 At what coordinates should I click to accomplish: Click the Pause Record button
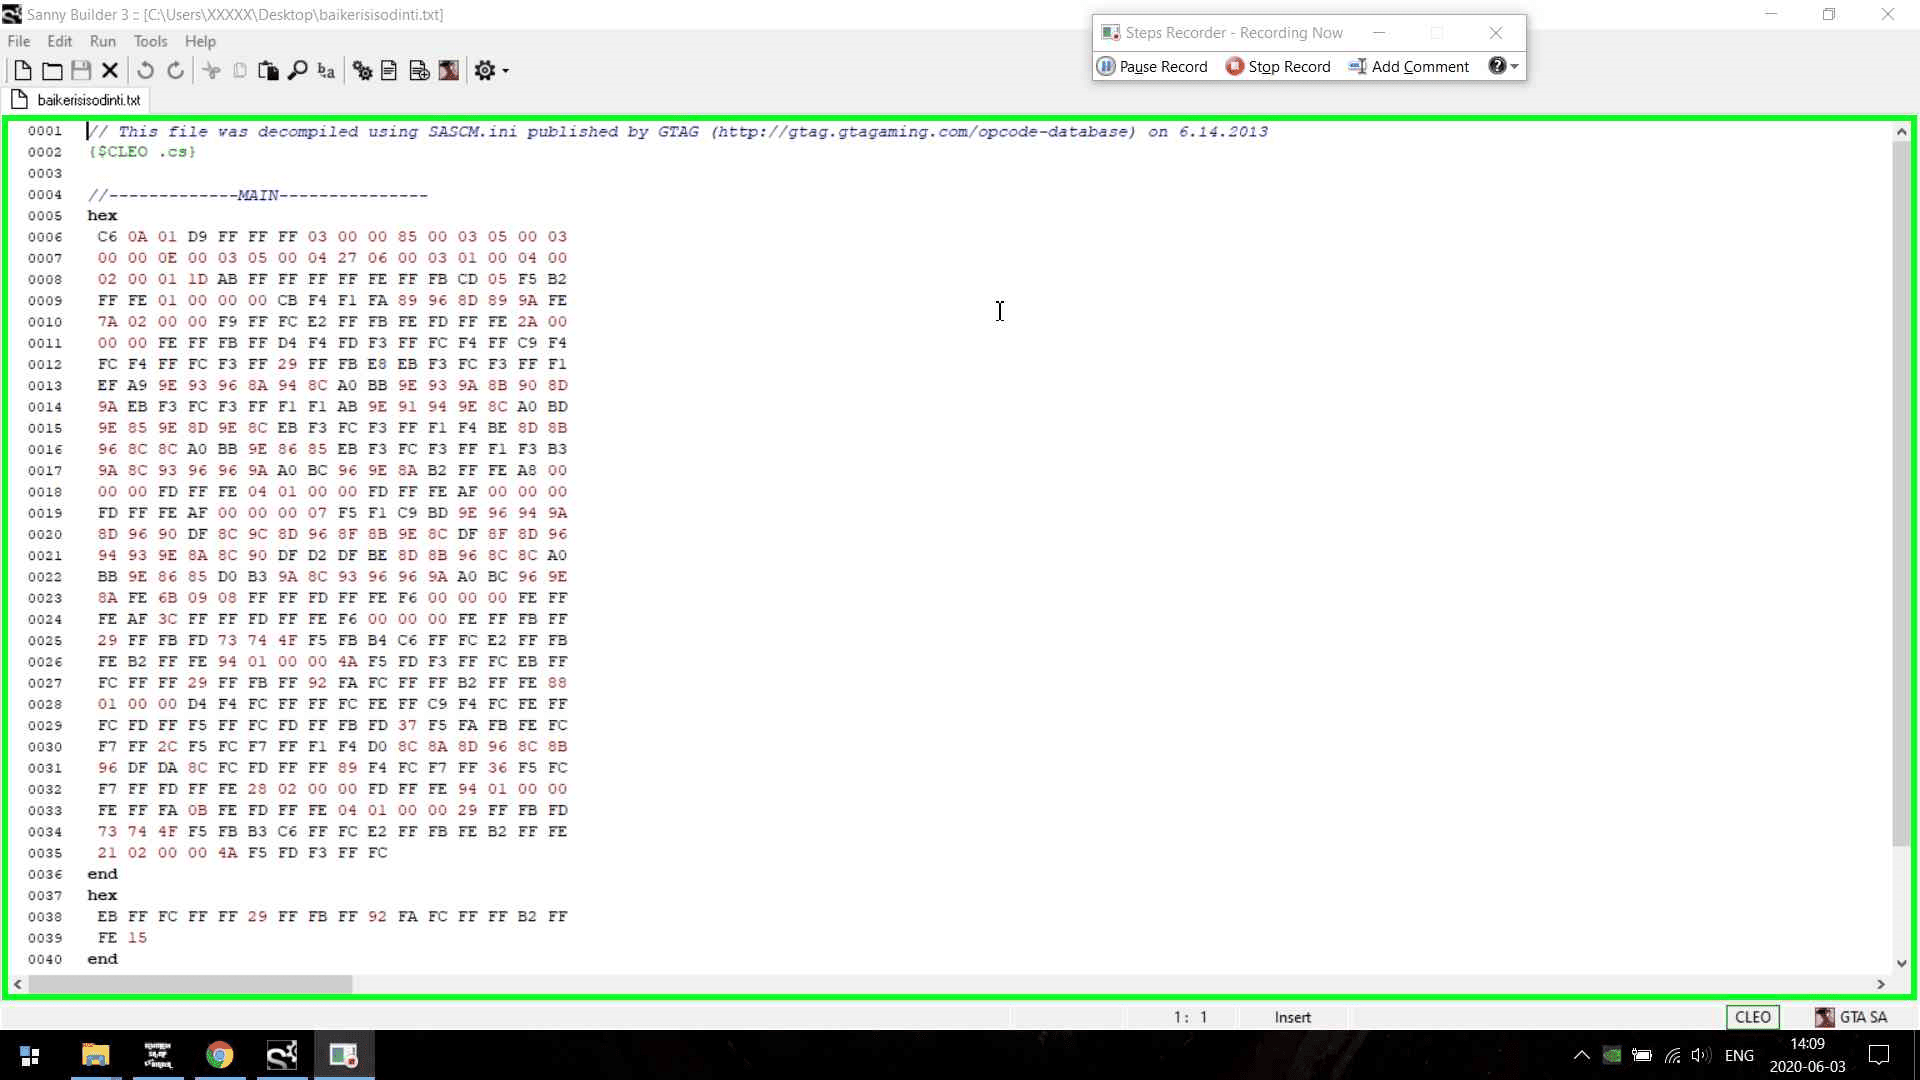[x=1152, y=67]
